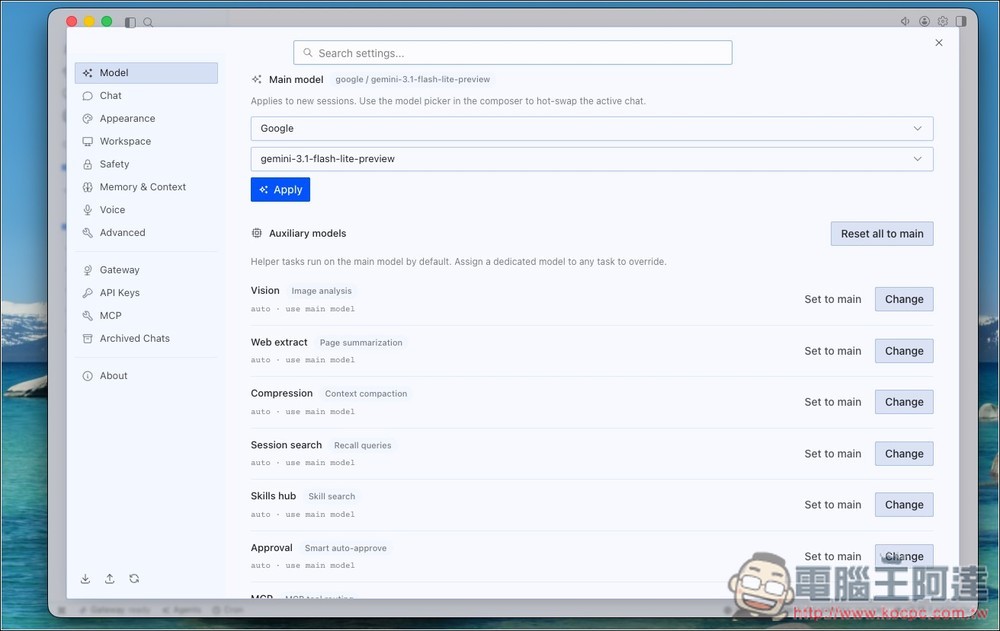The image size is (1000, 631).
Task: Click Set to main for Approval
Action: pyautogui.click(x=832, y=556)
